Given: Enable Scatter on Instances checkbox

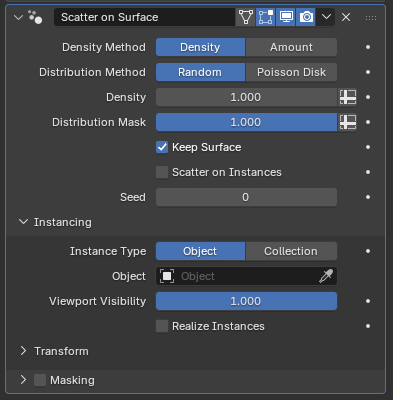Looking at the screenshot, I should [162, 172].
